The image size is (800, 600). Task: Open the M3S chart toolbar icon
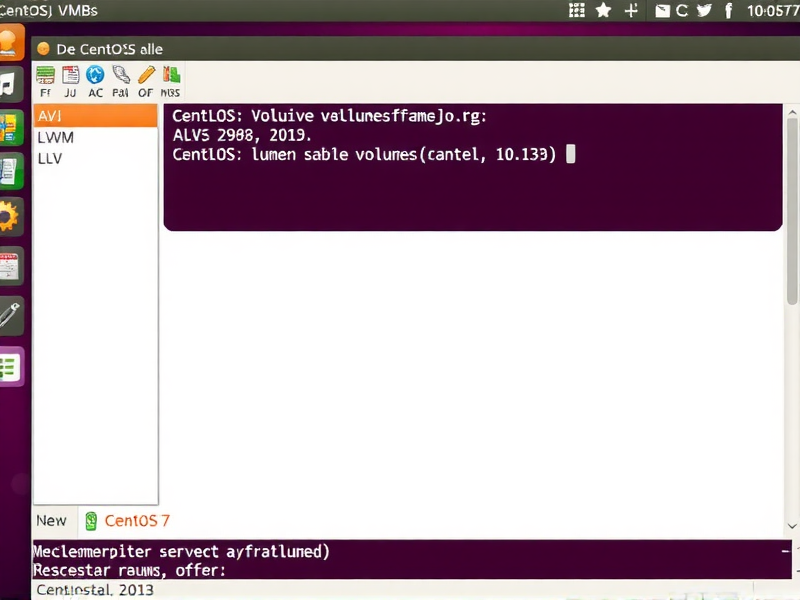(170, 80)
